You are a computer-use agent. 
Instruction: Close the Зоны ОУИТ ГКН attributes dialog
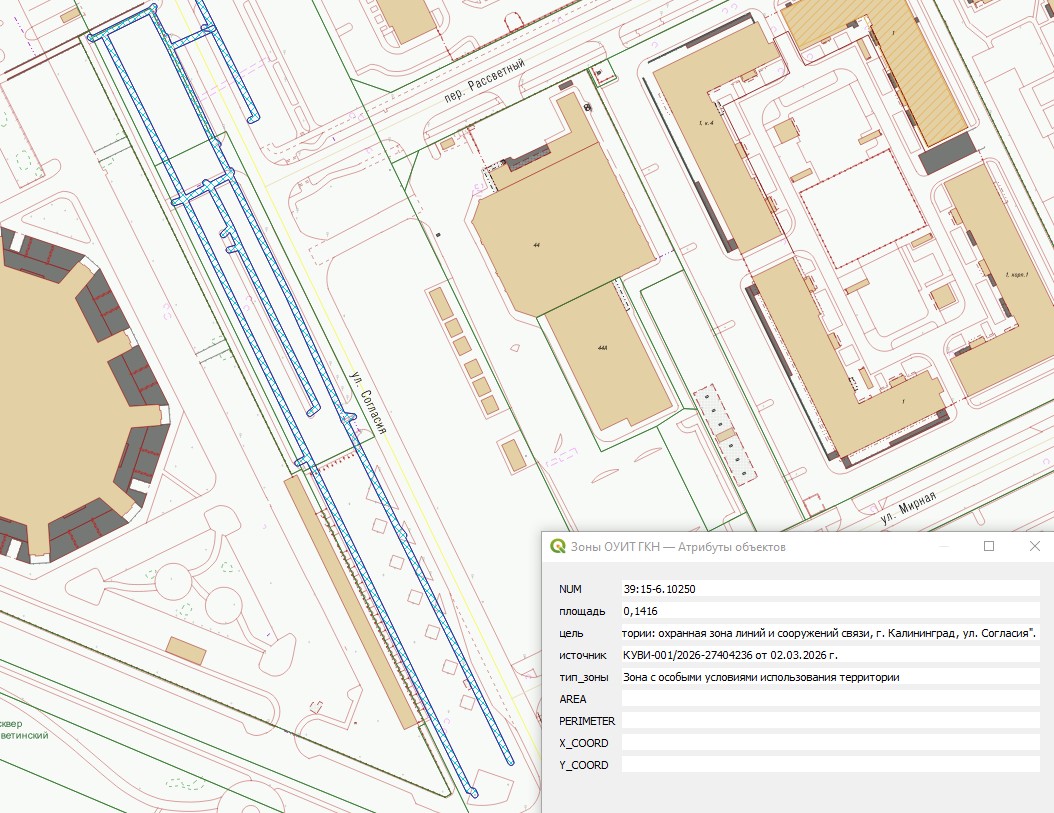coord(1035,547)
